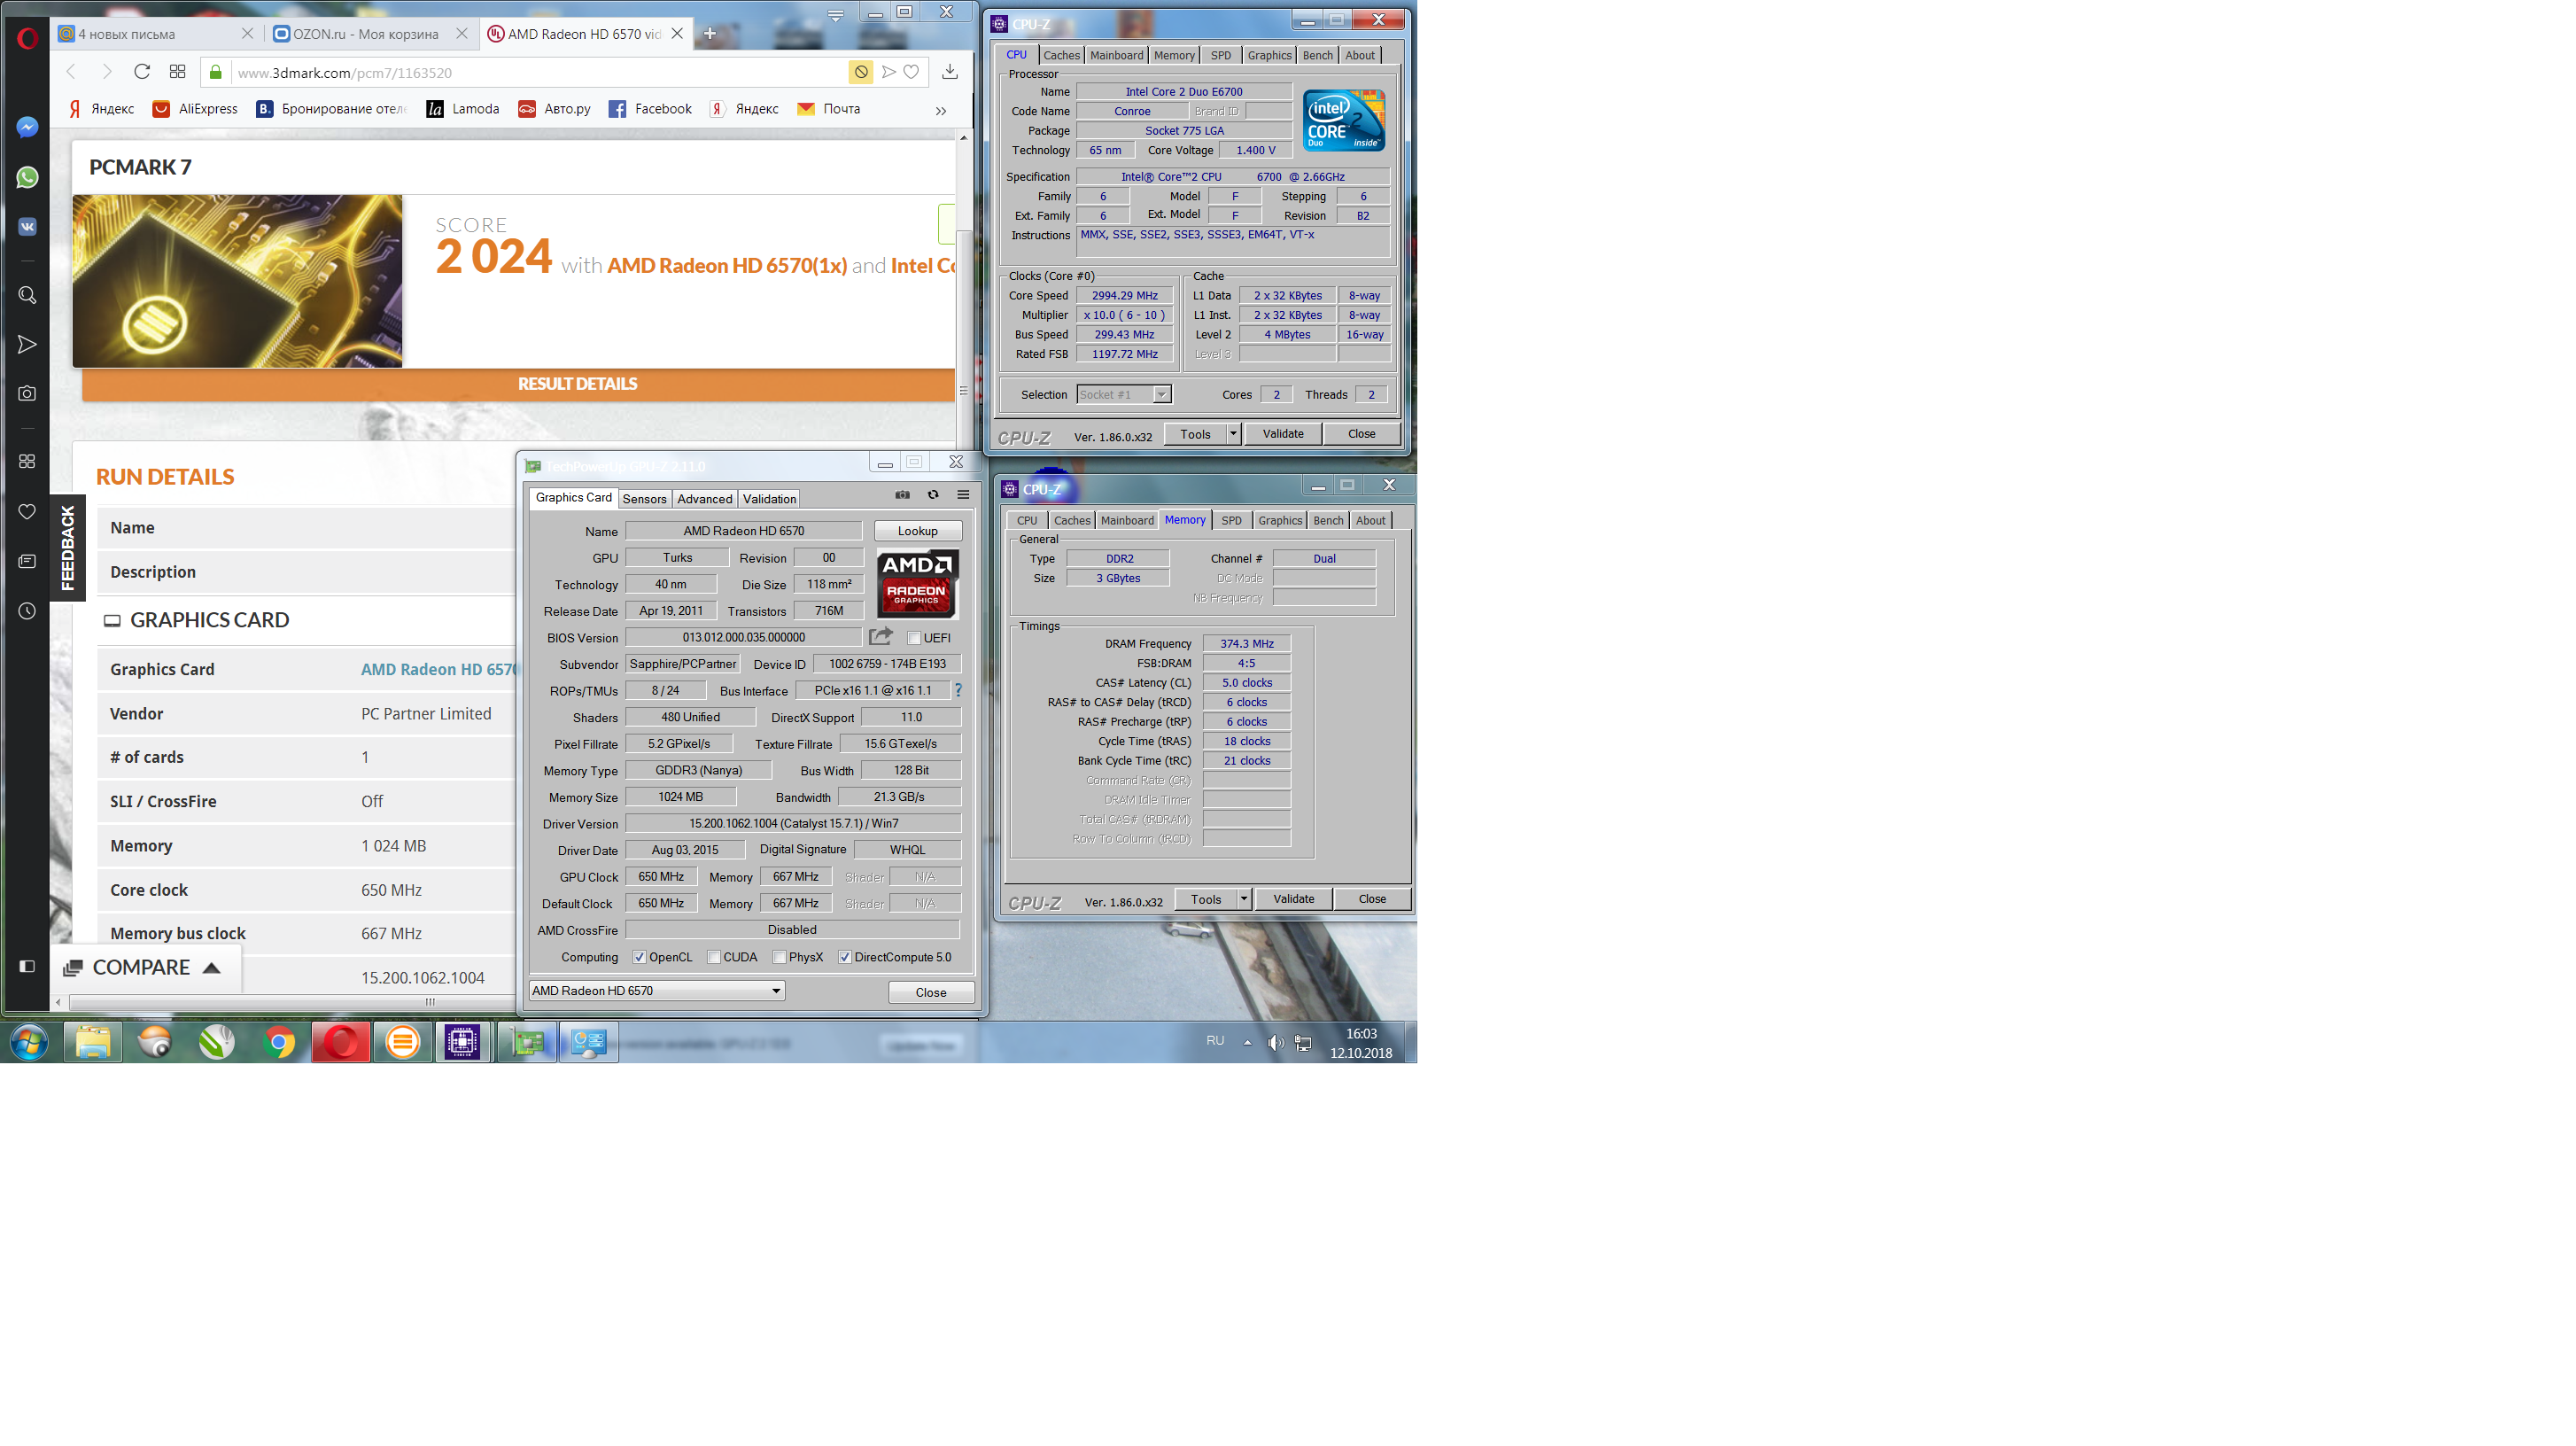
Task: Click Validate in upper CPU-Z window
Action: click(x=1282, y=434)
